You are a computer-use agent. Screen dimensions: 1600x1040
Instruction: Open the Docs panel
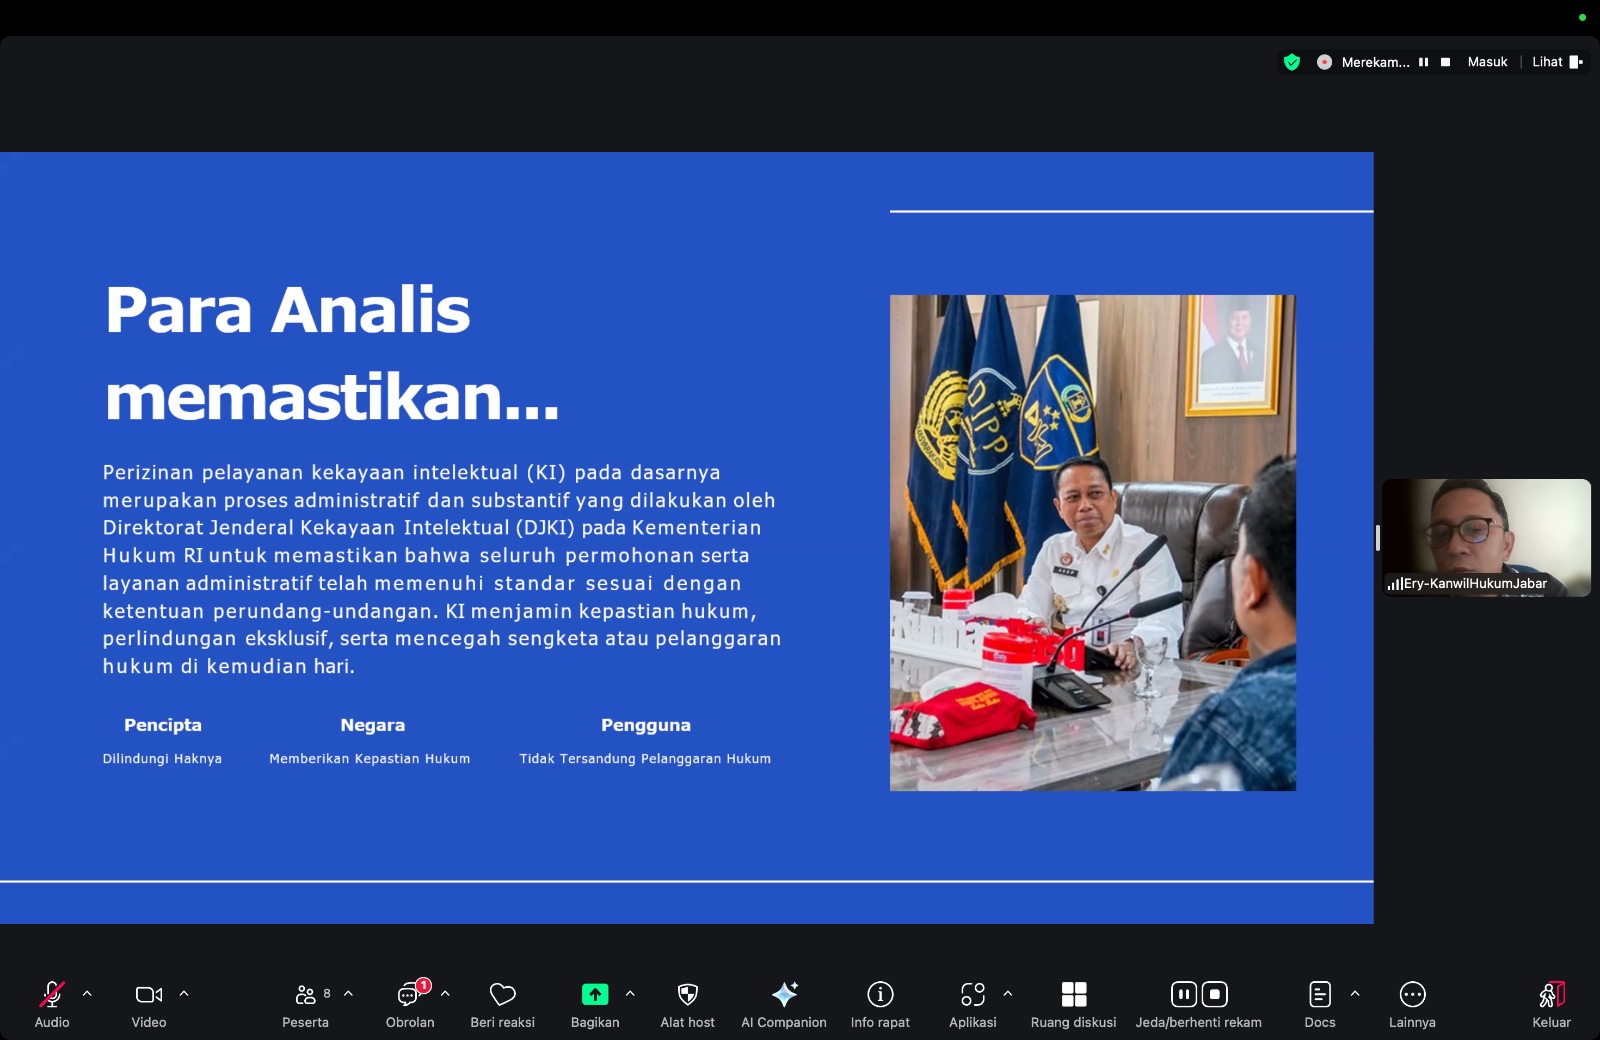click(1318, 994)
